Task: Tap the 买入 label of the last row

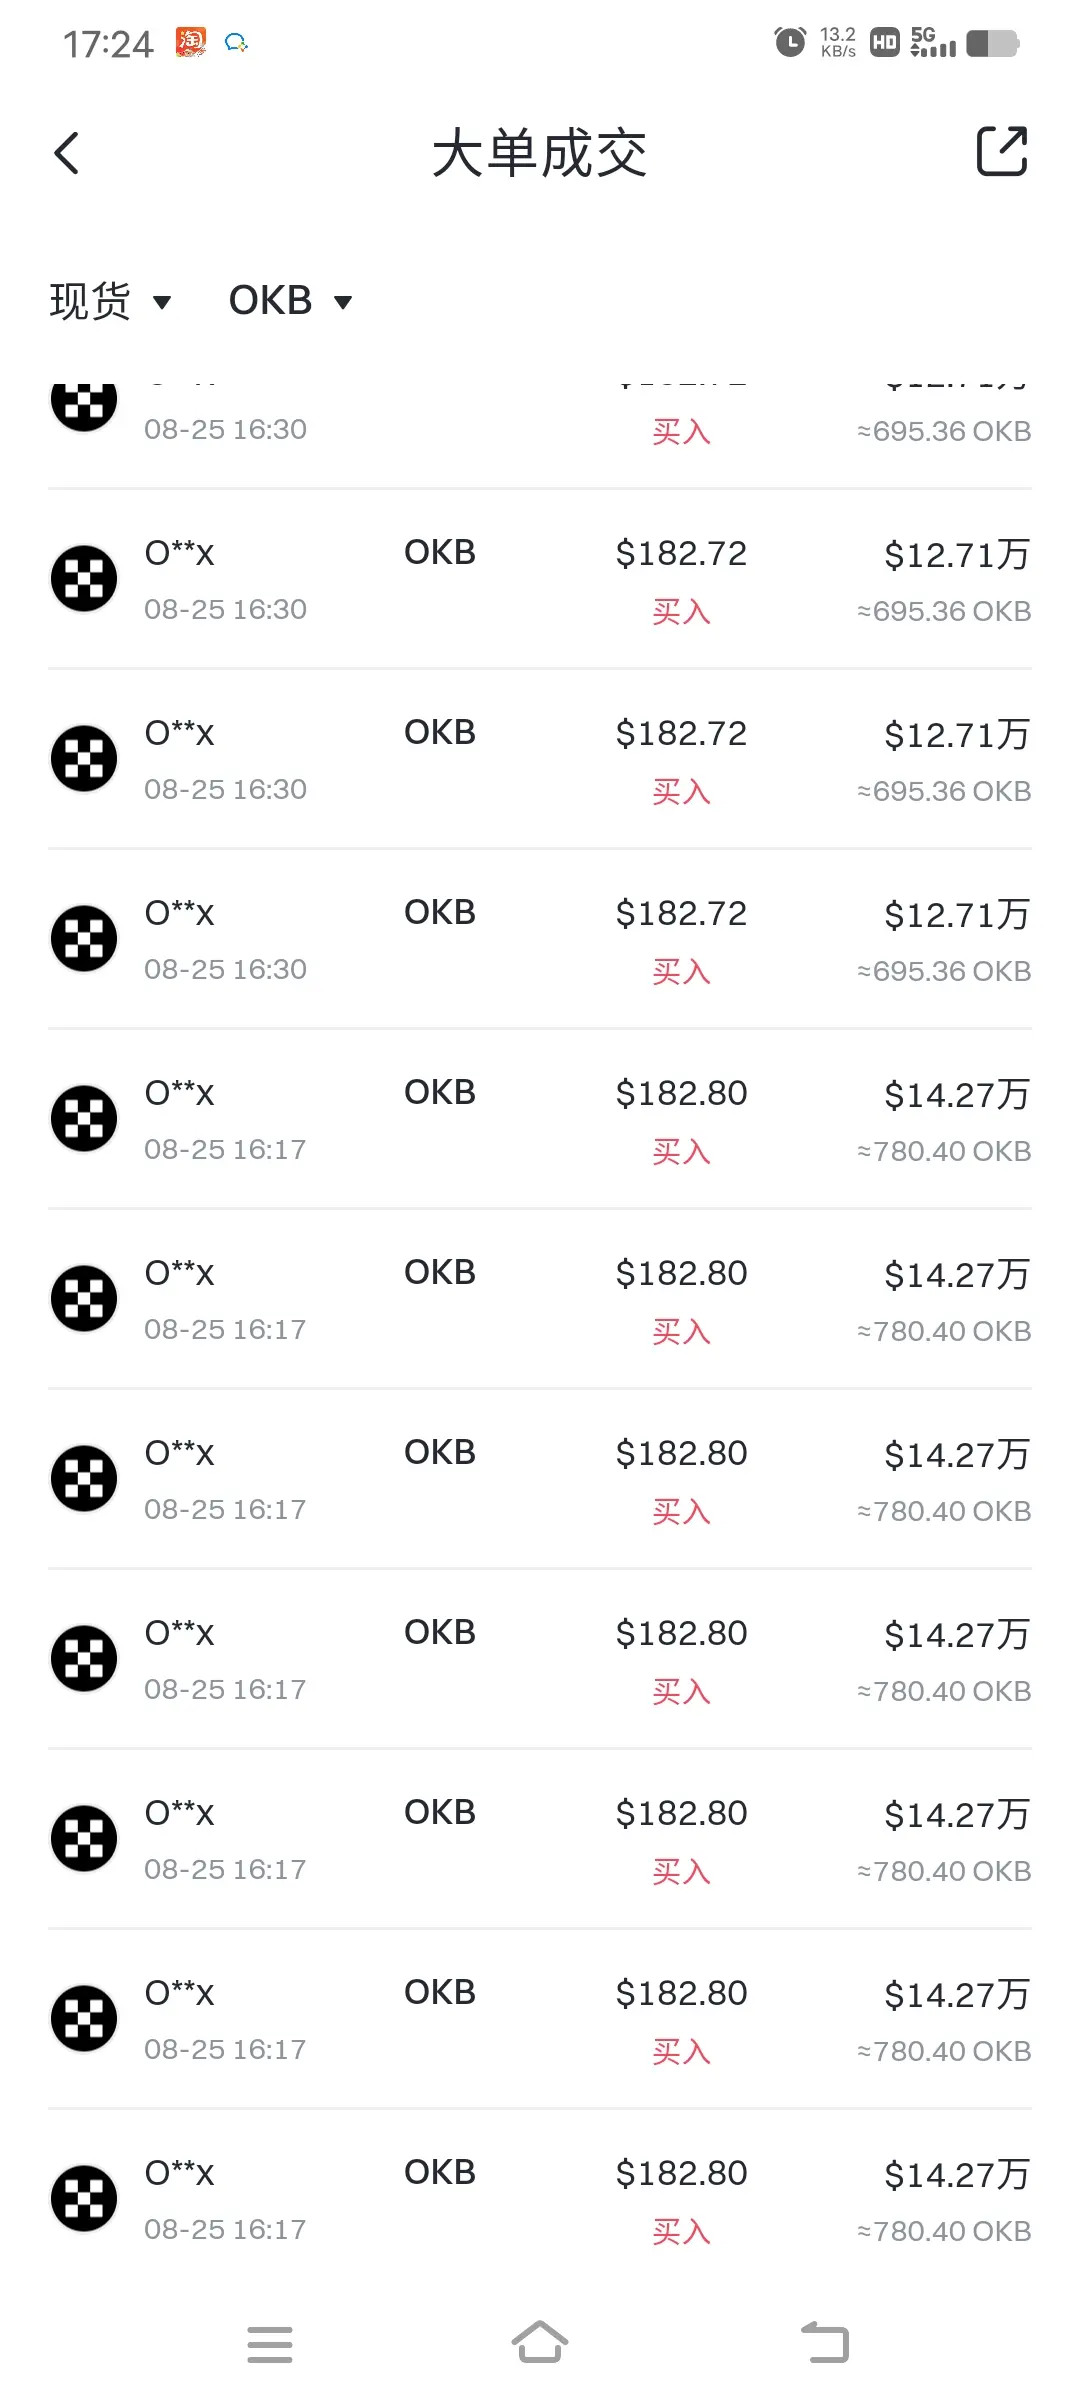Action: tap(681, 2231)
